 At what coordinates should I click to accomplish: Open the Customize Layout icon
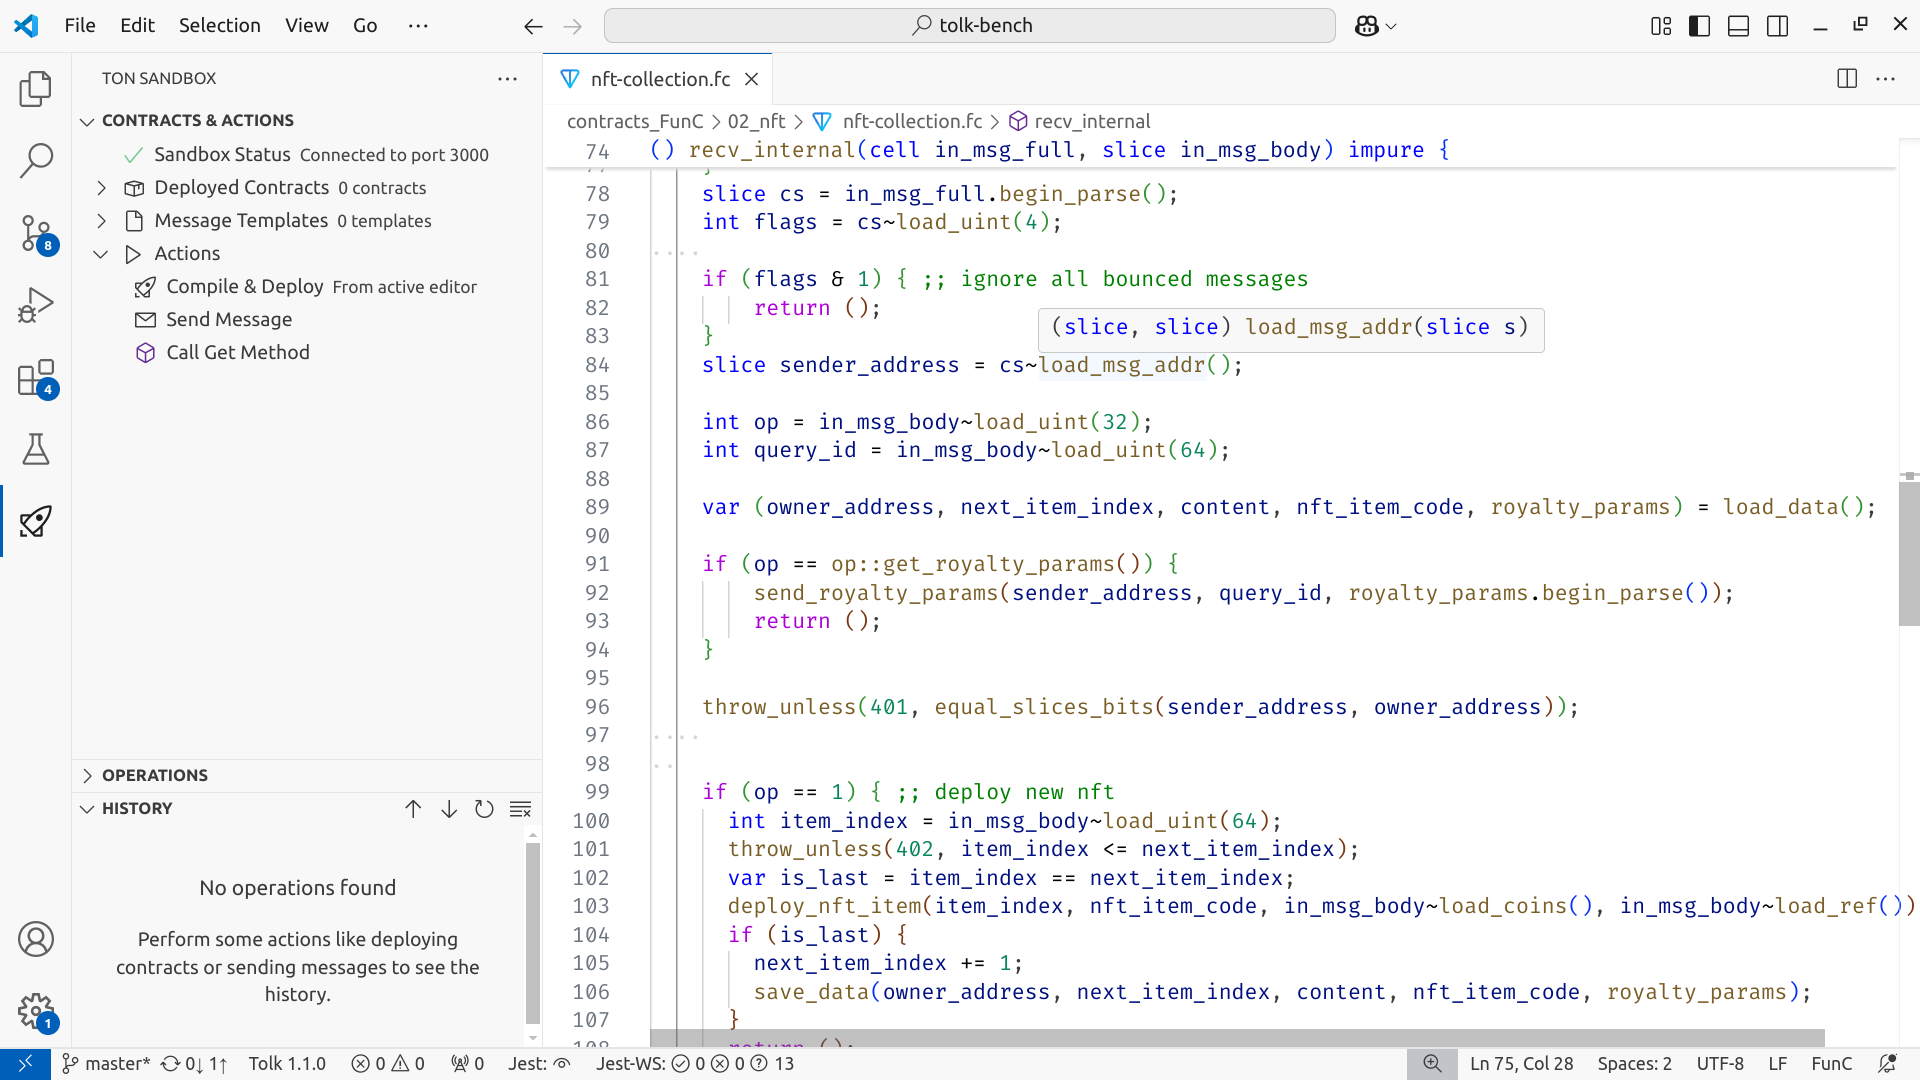[x=1661, y=26]
